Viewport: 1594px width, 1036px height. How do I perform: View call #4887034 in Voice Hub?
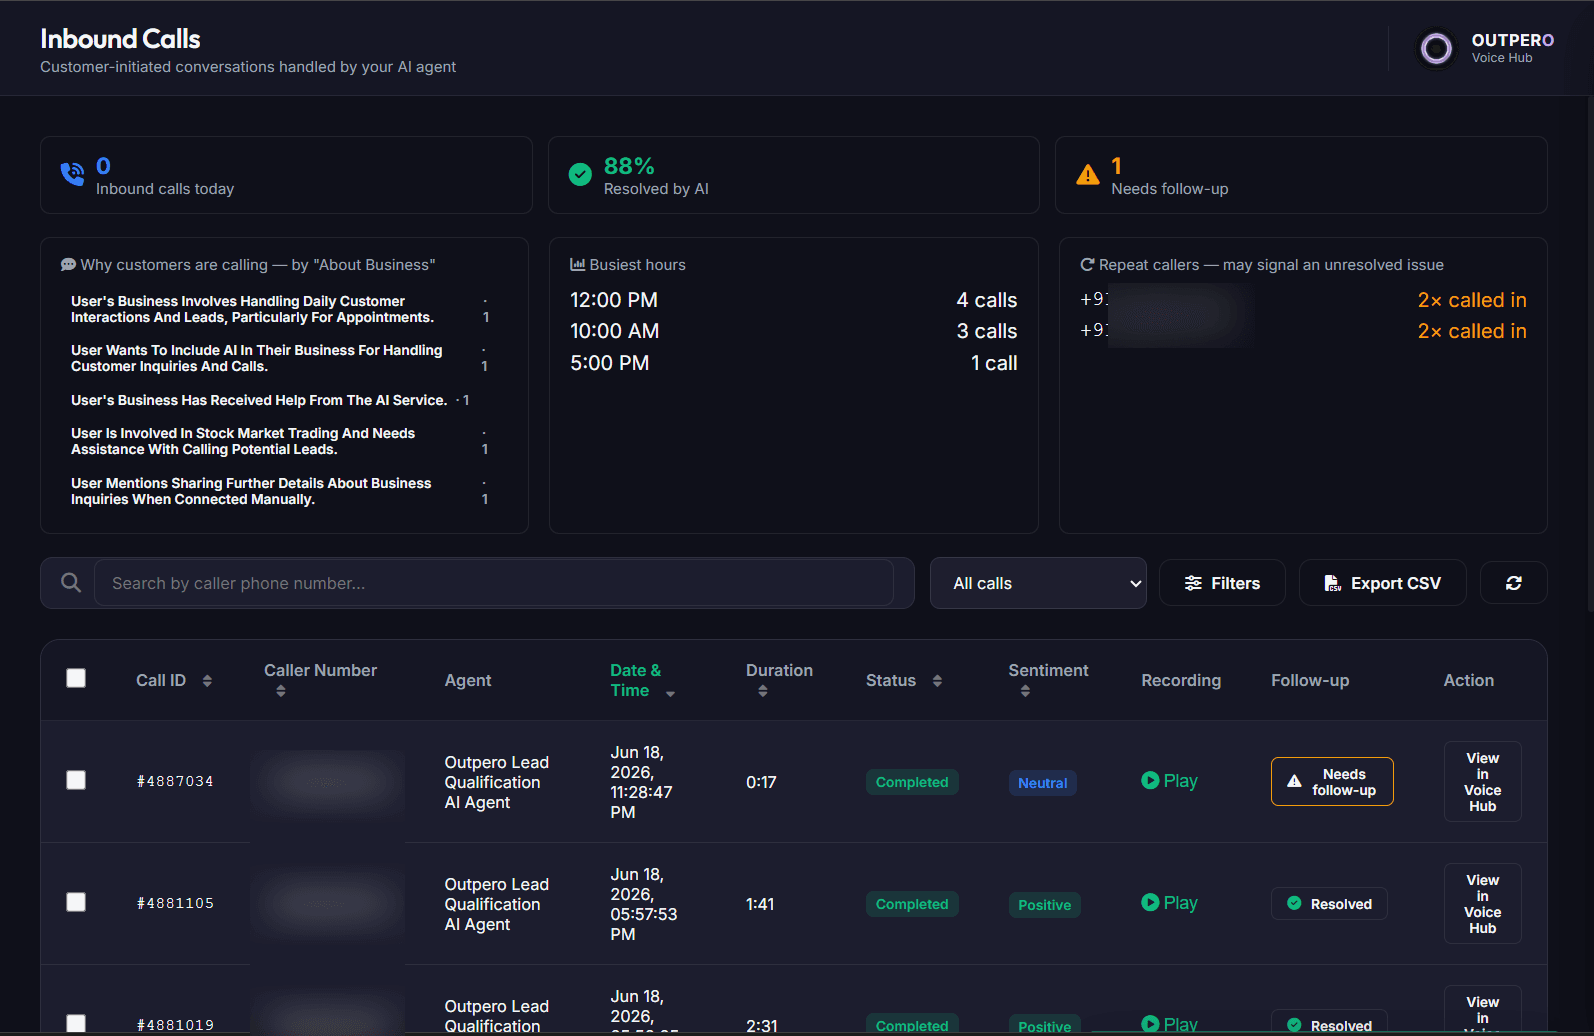[x=1482, y=782]
